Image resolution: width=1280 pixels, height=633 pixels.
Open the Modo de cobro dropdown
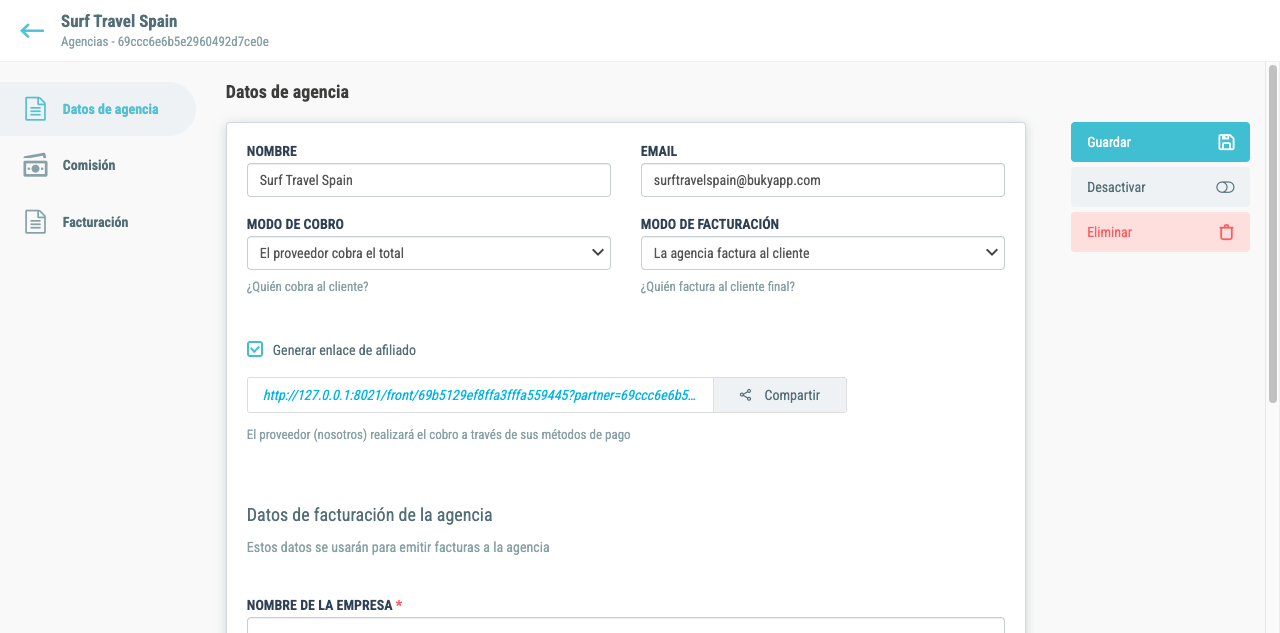(428, 253)
